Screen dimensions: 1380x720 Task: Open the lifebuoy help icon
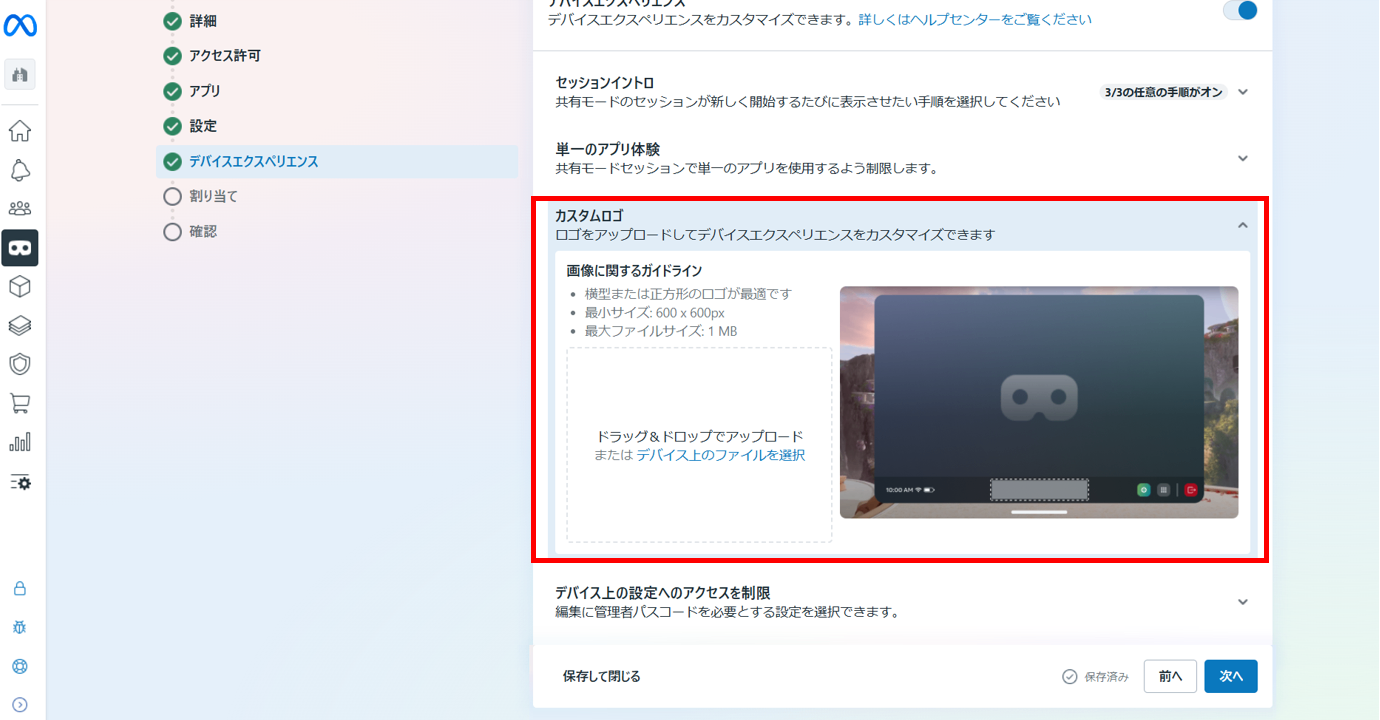[x=20, y=667]
